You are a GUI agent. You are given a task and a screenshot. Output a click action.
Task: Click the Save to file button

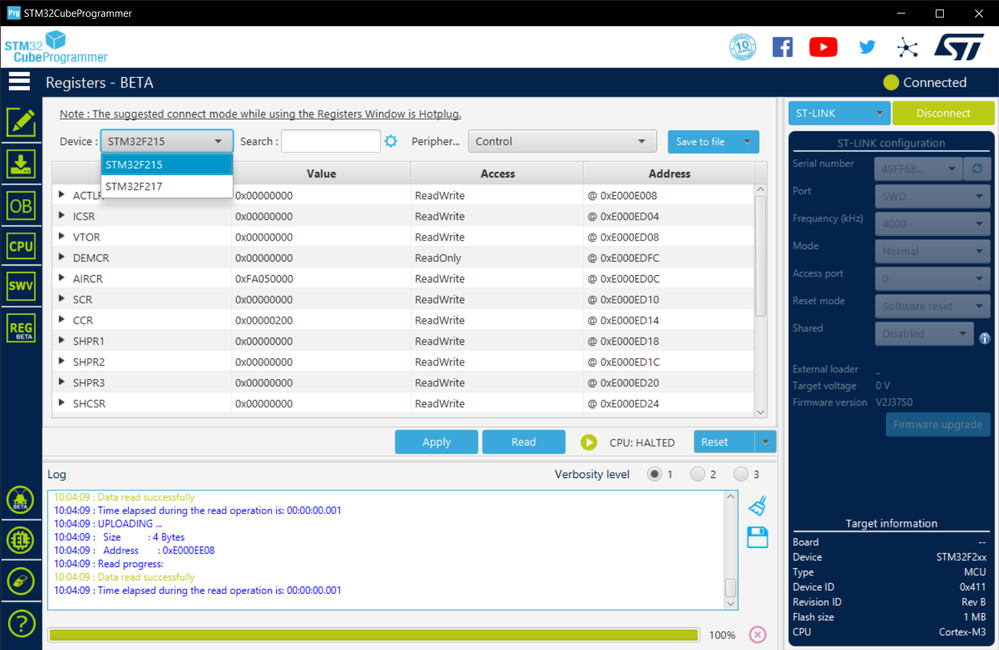701,141
